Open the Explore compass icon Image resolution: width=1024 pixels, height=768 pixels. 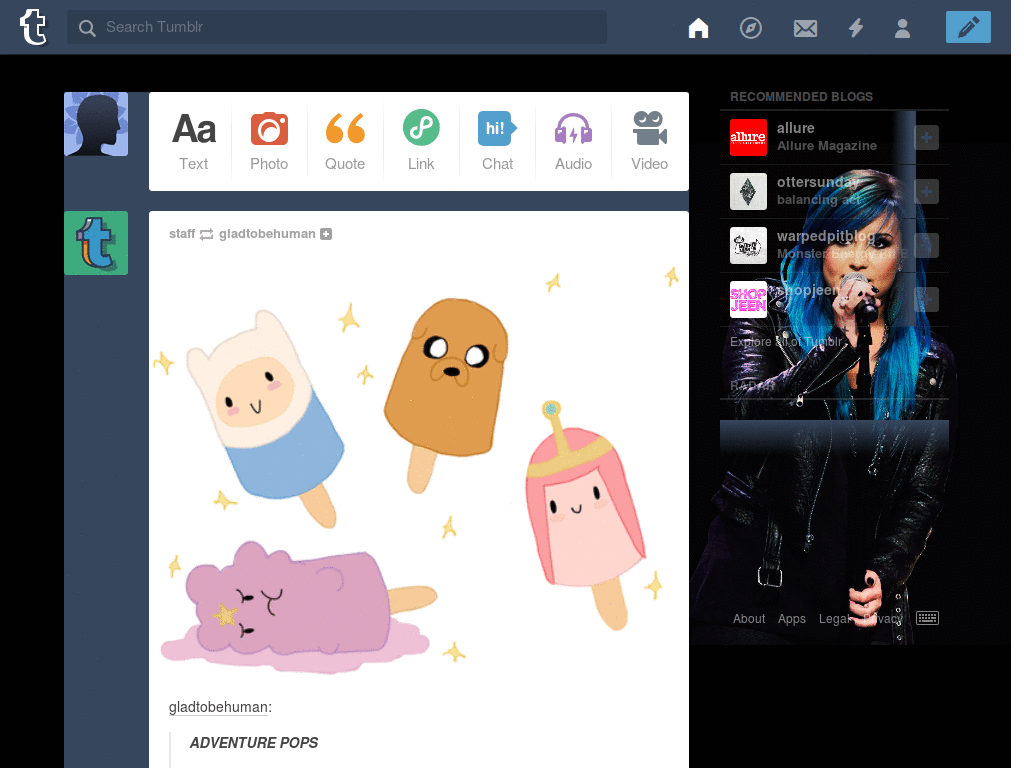[x=750, y=28]
